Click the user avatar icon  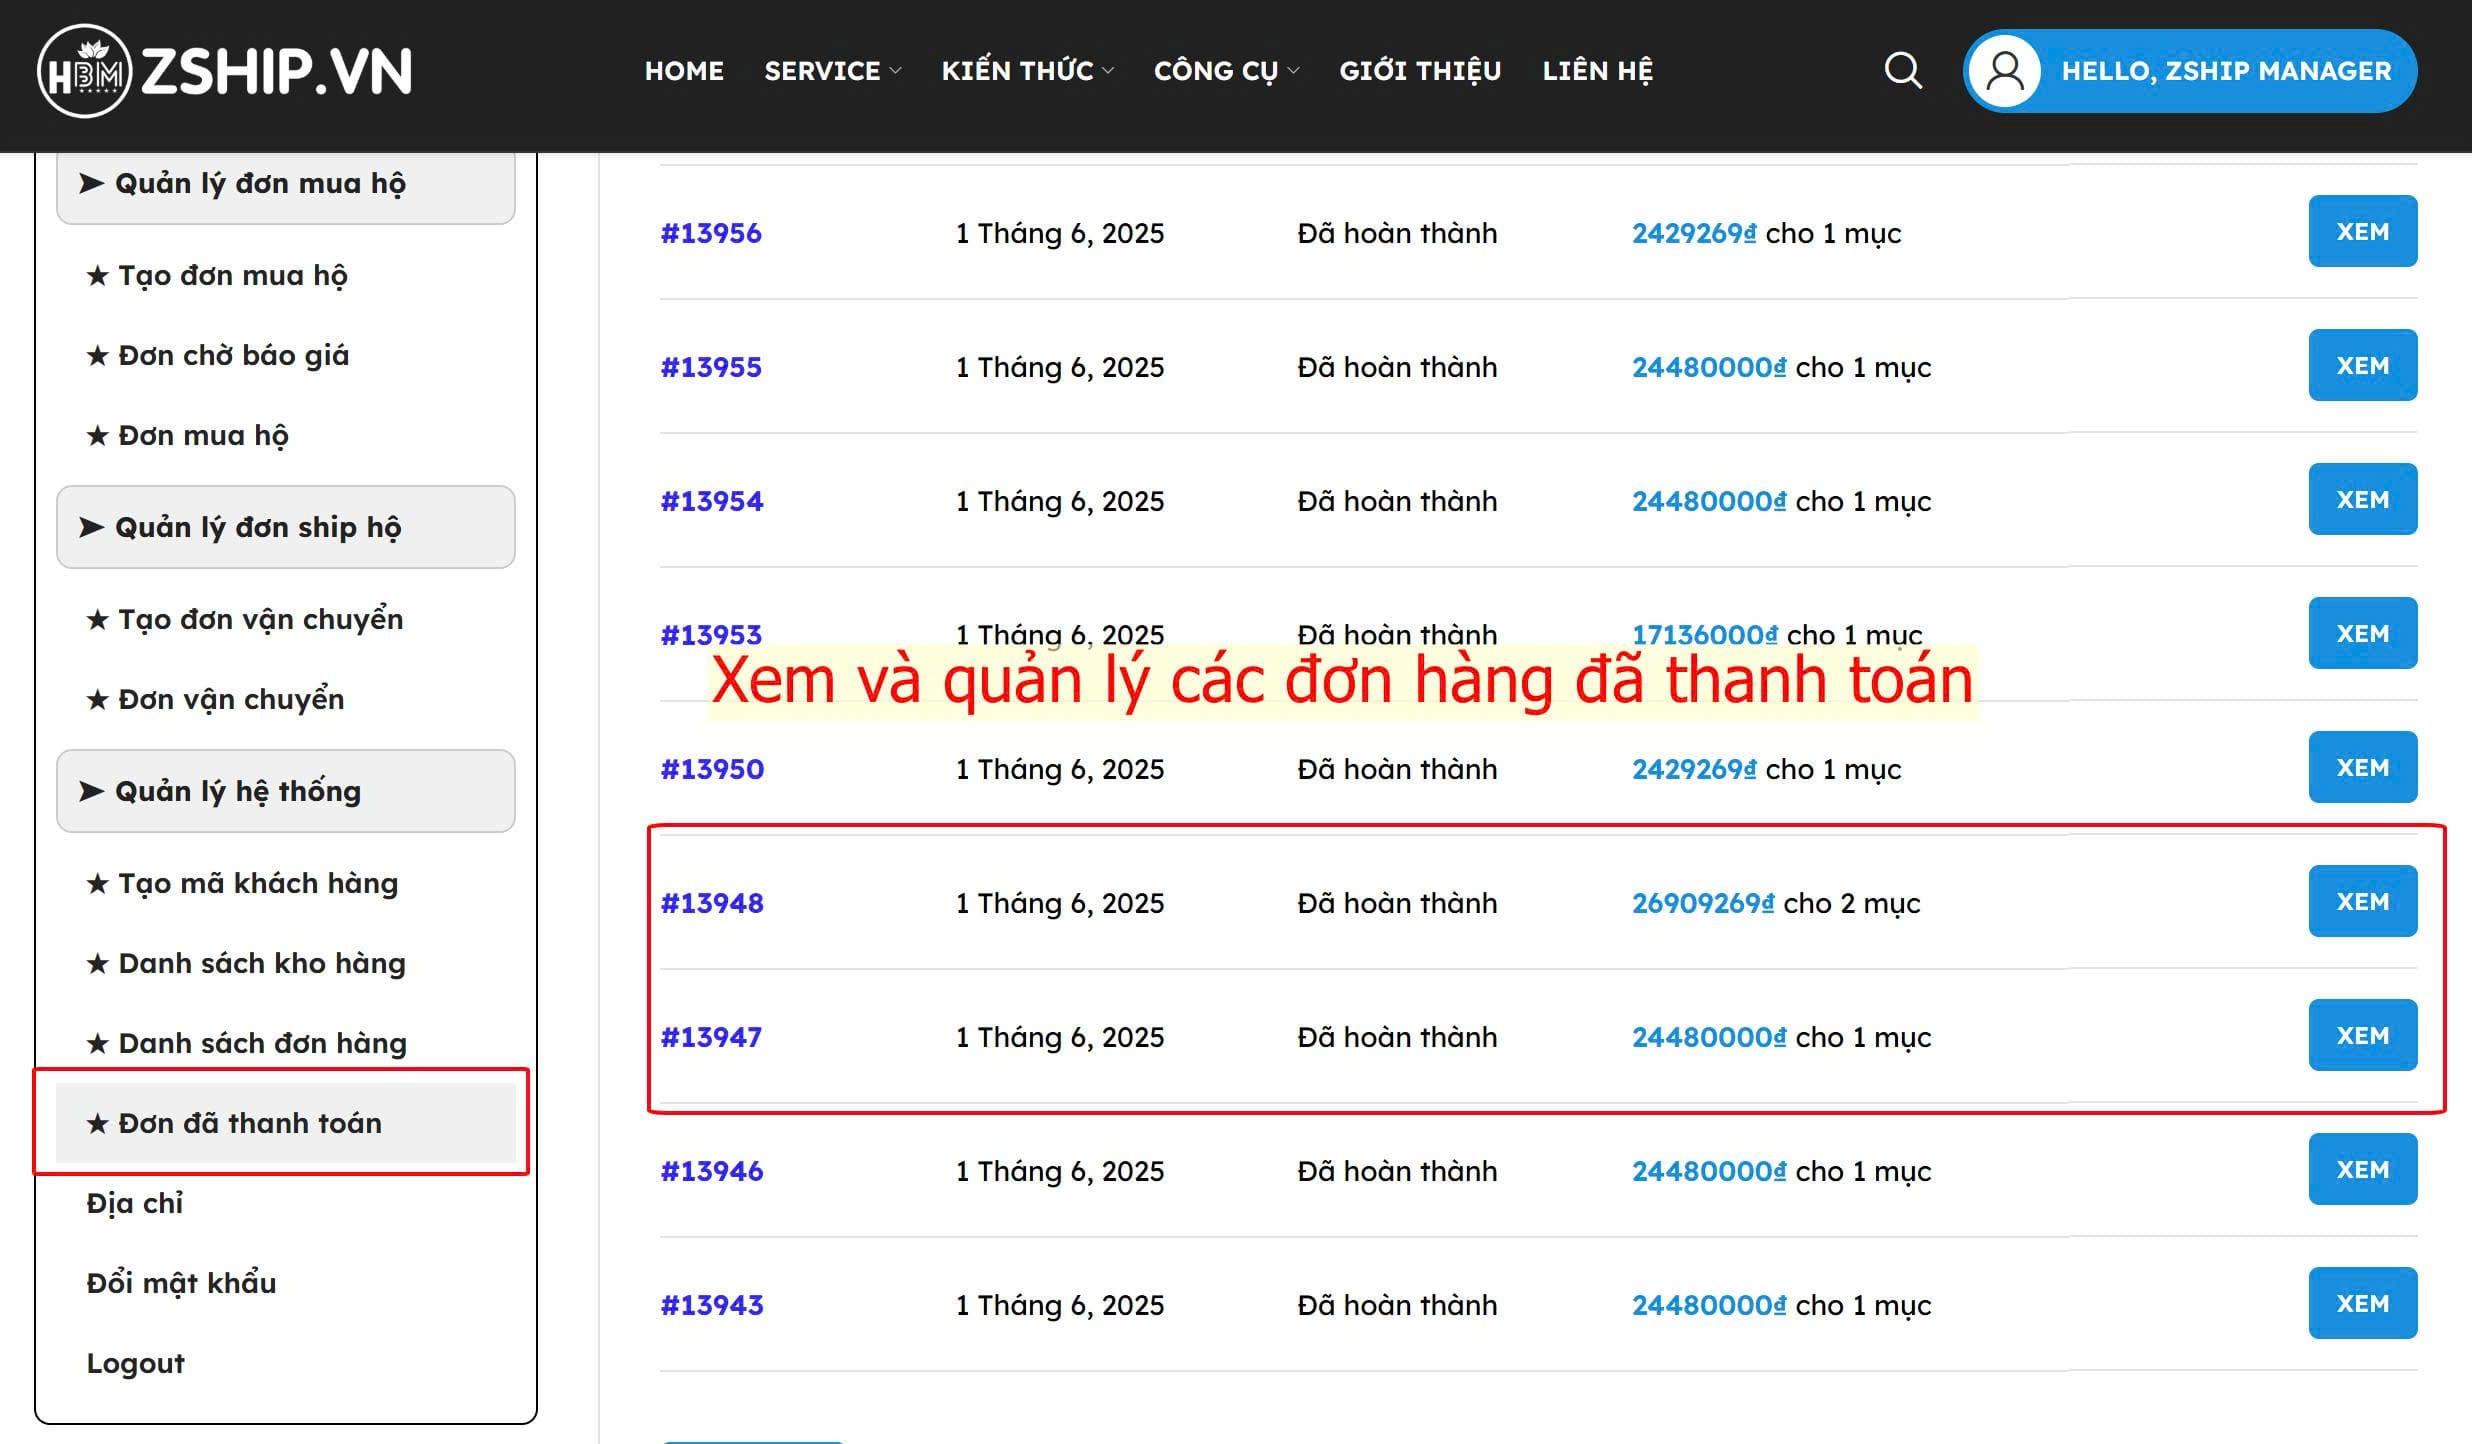coord(2005,71)
